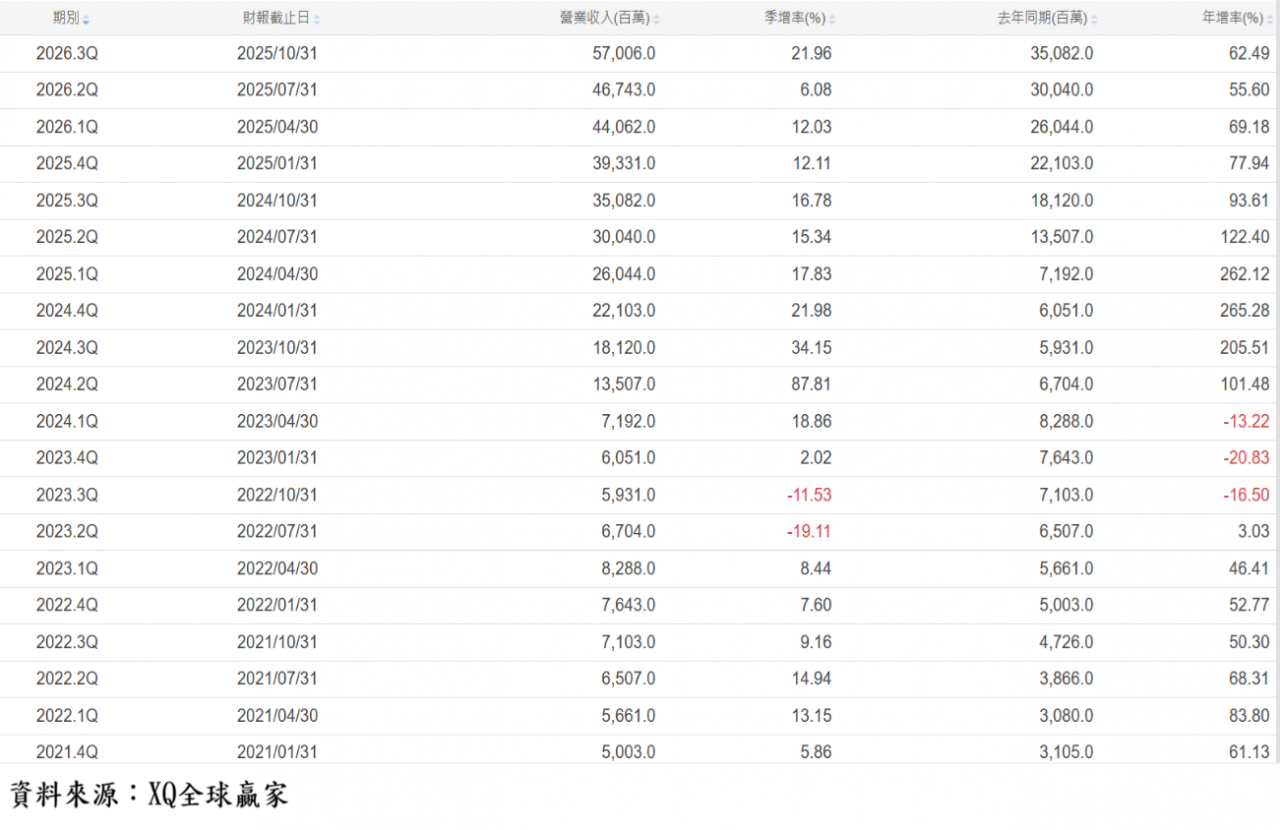Click sort icon next to 財報截止日

[x=317, y=20]
